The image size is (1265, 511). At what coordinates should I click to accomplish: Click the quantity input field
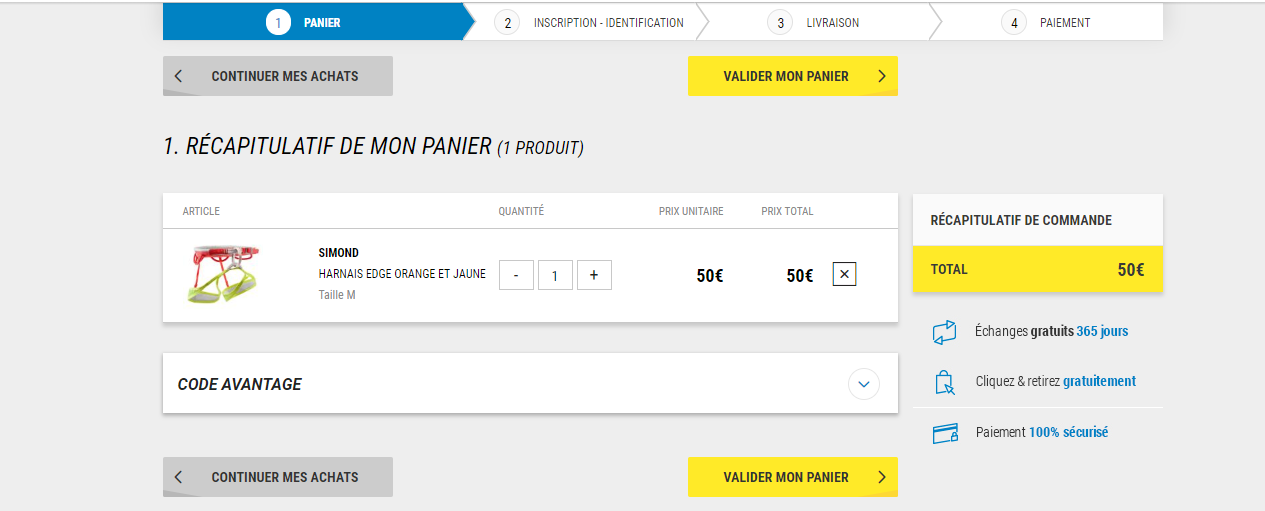555,275
